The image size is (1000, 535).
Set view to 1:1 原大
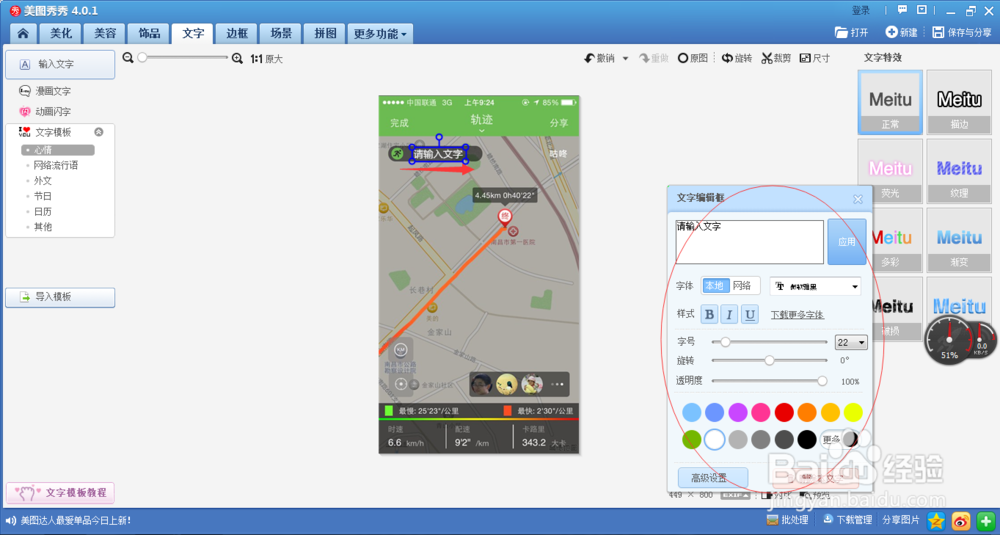pos(266,59)
